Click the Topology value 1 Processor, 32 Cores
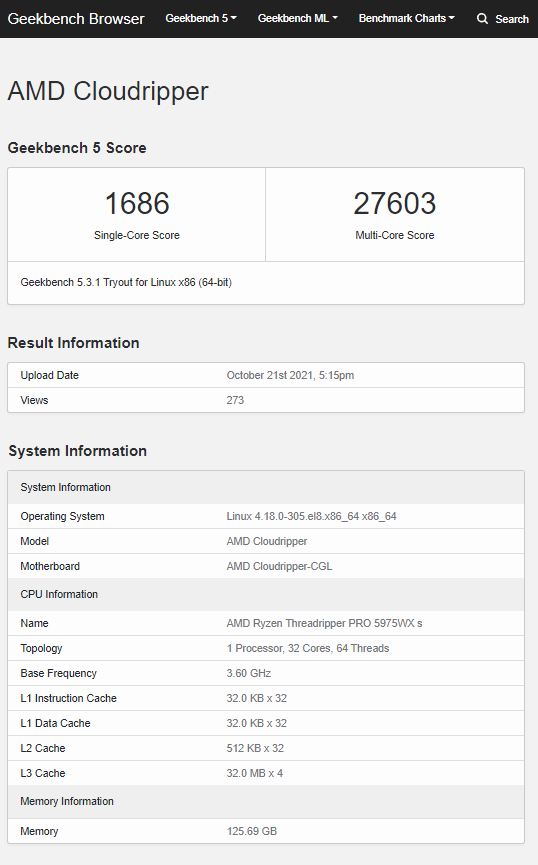538x865 pixels. pos(308,648)
